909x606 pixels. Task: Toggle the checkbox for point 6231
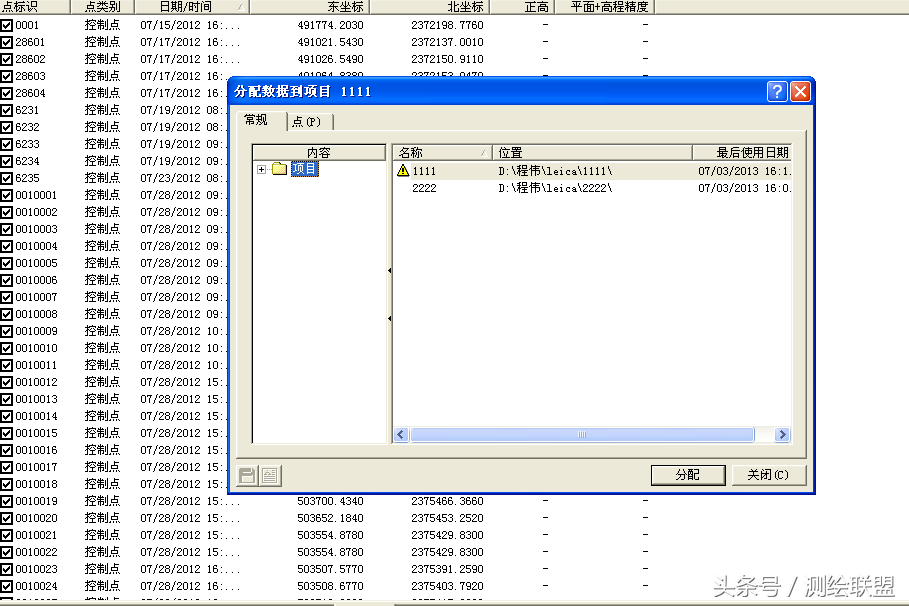(7, 110)
